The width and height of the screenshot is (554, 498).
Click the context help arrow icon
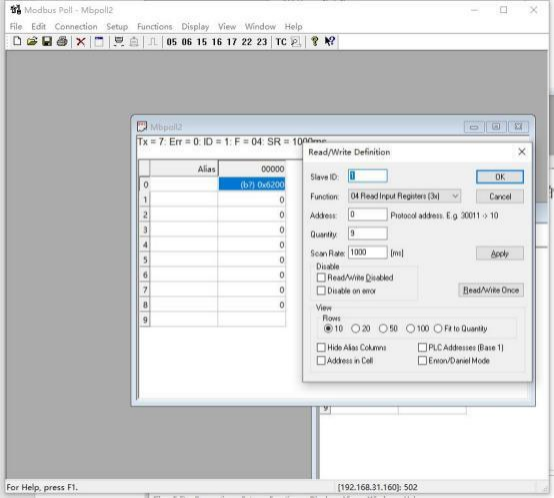coord(330,41)
